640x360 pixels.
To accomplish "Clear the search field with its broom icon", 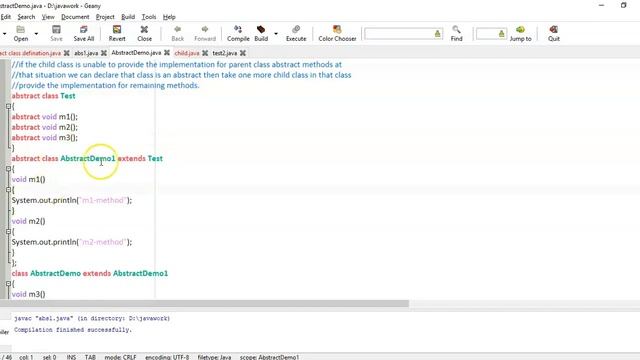I will coord(438,34).
